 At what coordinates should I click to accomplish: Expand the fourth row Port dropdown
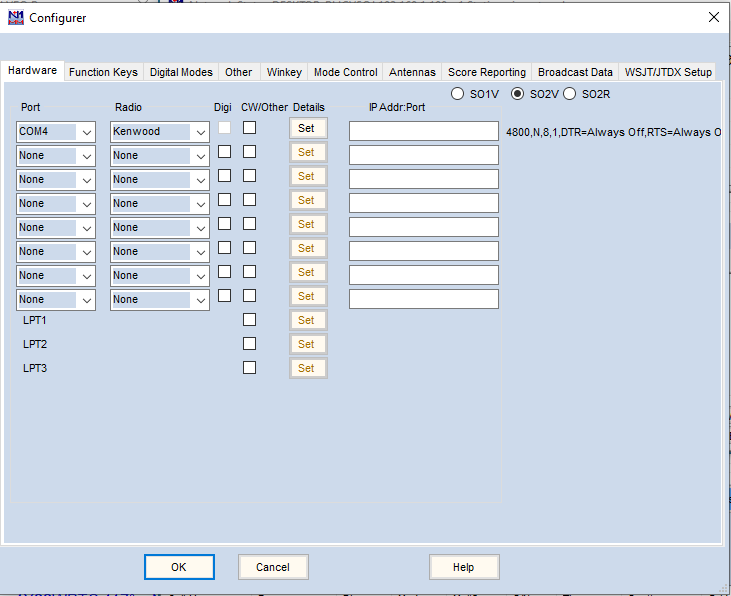[x=86, y=204]
